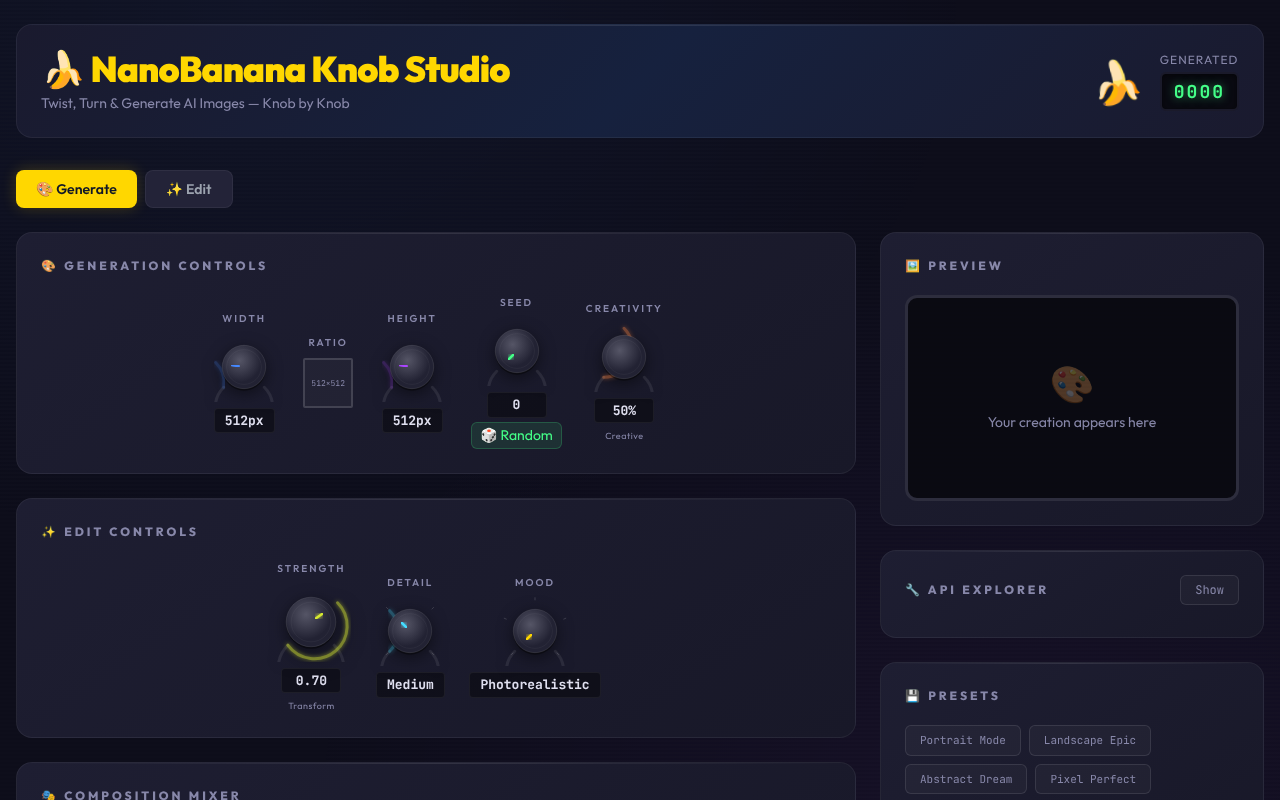
Task: Click the Transform label under Strength
Action: tap(311, 706)
